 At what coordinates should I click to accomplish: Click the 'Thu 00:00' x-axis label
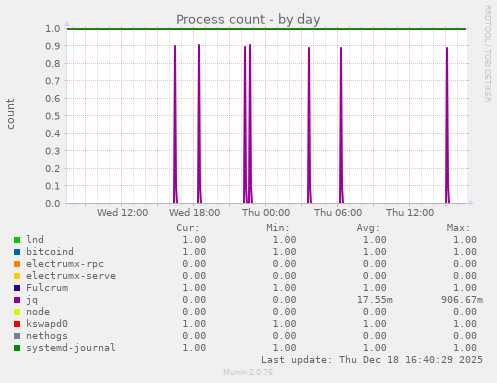[x=266, y=213]
